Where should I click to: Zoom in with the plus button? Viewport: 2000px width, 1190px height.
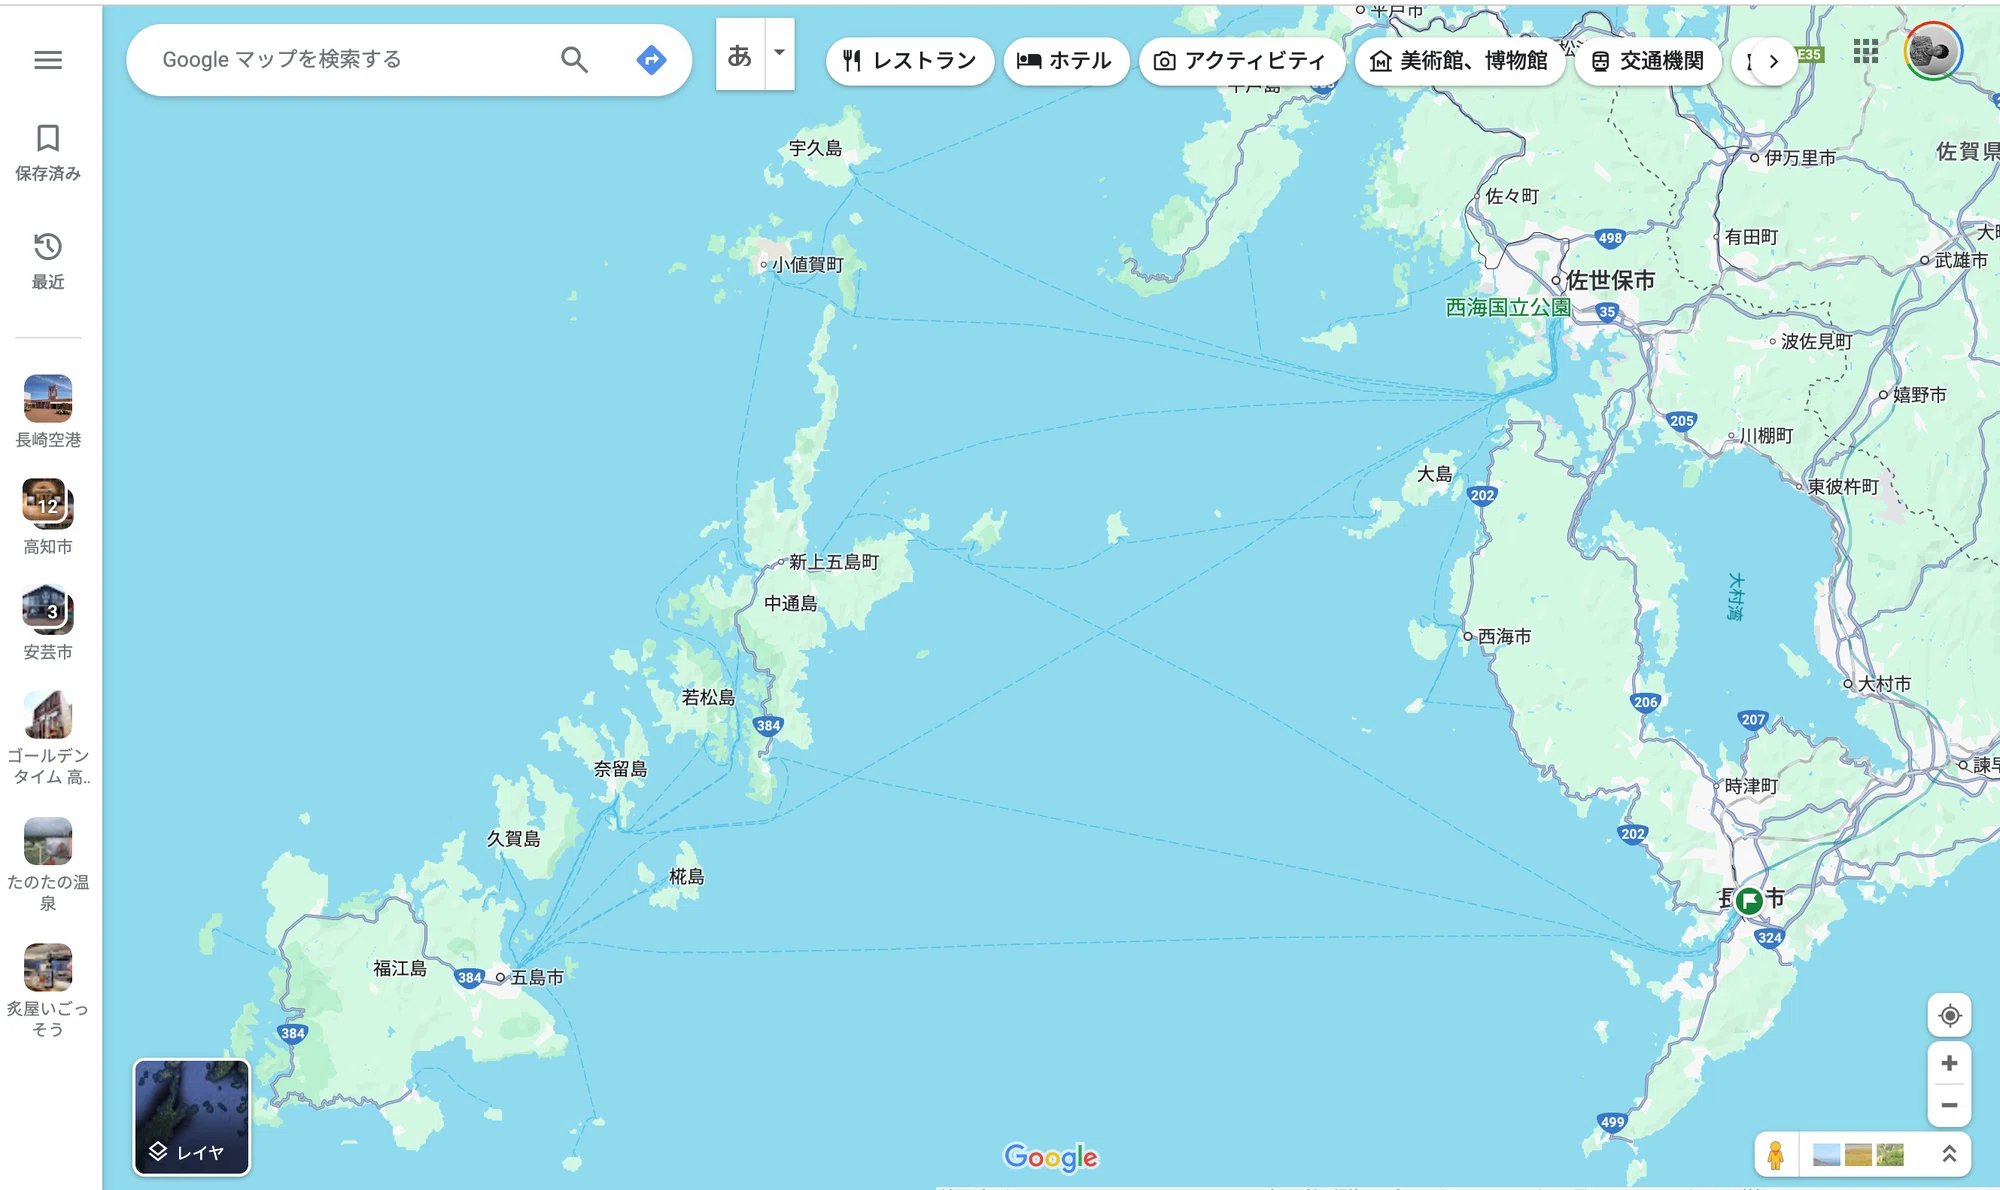click(x=1949, y=1063)
